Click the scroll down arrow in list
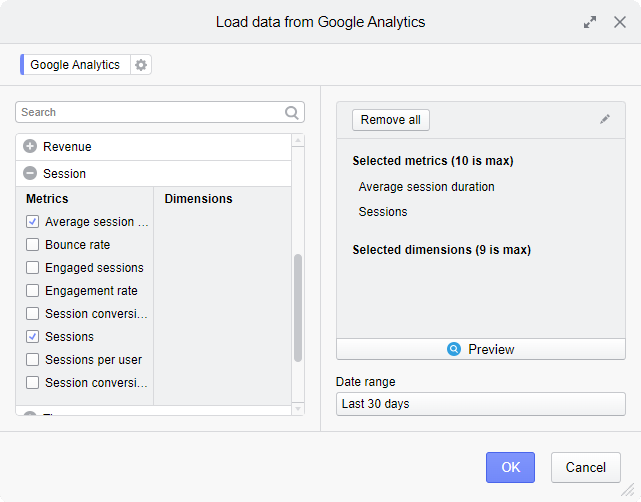641x502 pixels. tap(298, 409)
